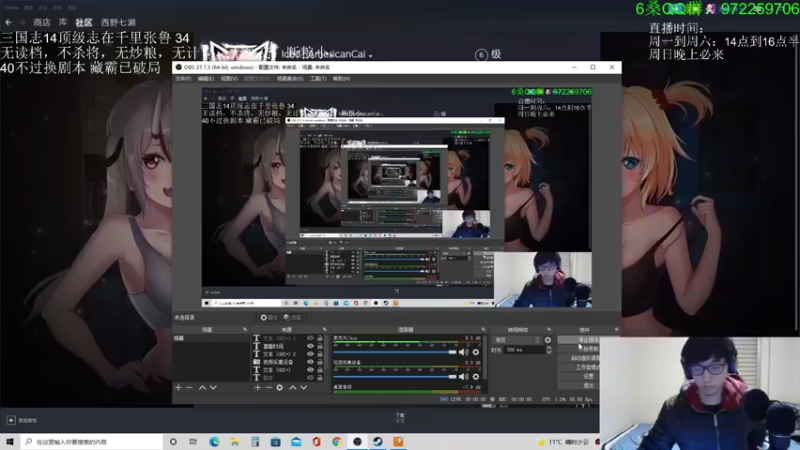Viewport: 800px width, 450px height.
Task: Toggle visibility of last source row
Action: (310, 378)
